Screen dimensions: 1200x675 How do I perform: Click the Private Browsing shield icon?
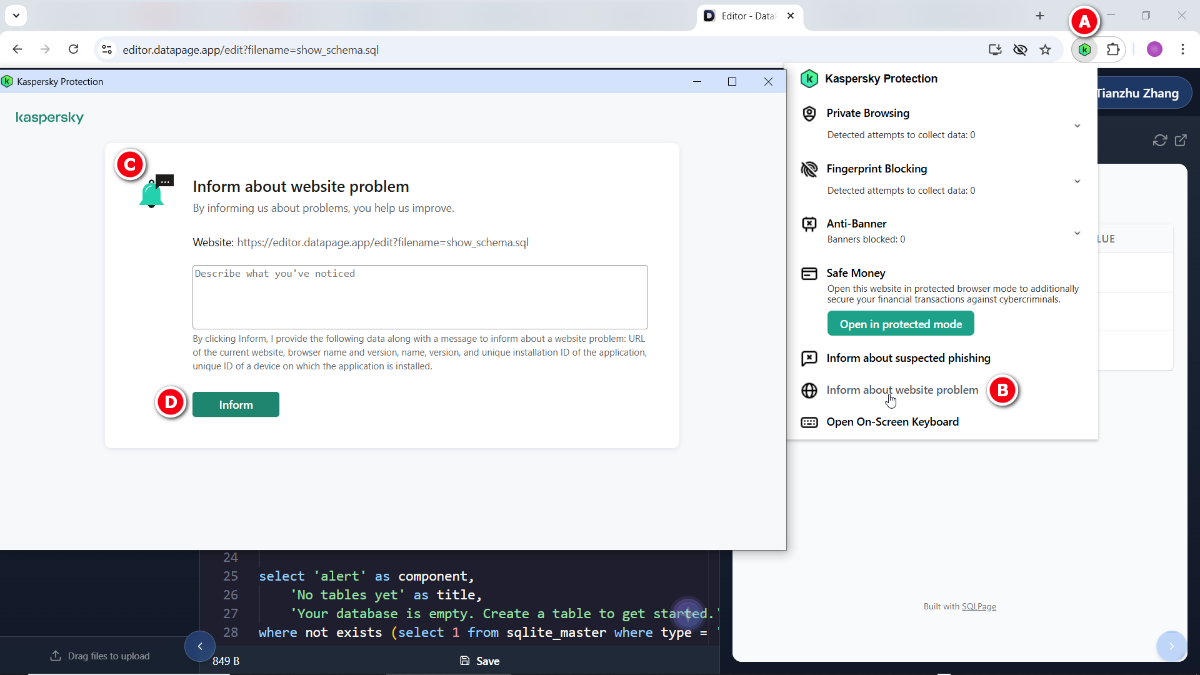(809, 114)
